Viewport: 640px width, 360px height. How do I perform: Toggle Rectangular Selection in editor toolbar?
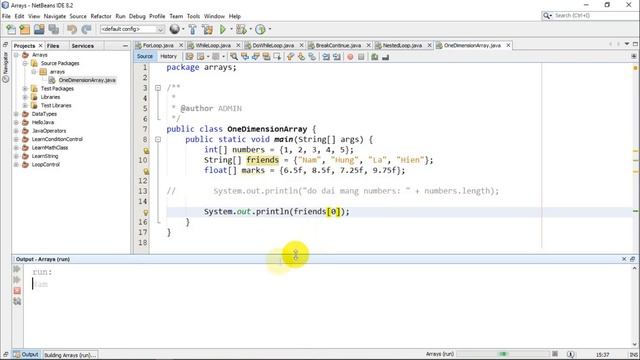[x=277, y=57]
